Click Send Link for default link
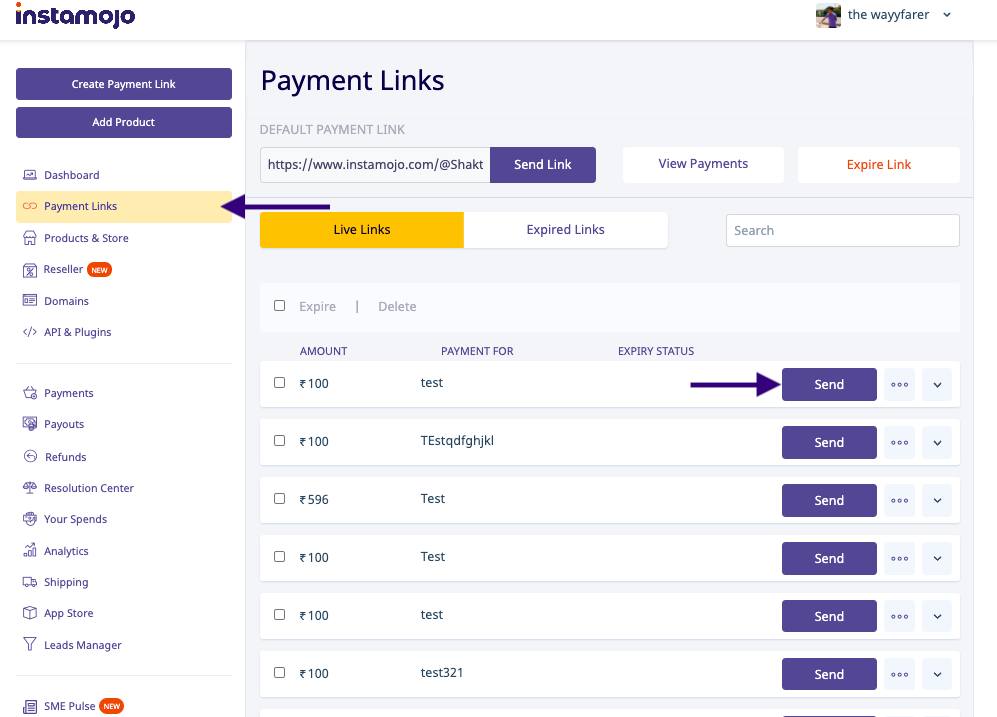The image size is (997, 717). tap(542, 165)
